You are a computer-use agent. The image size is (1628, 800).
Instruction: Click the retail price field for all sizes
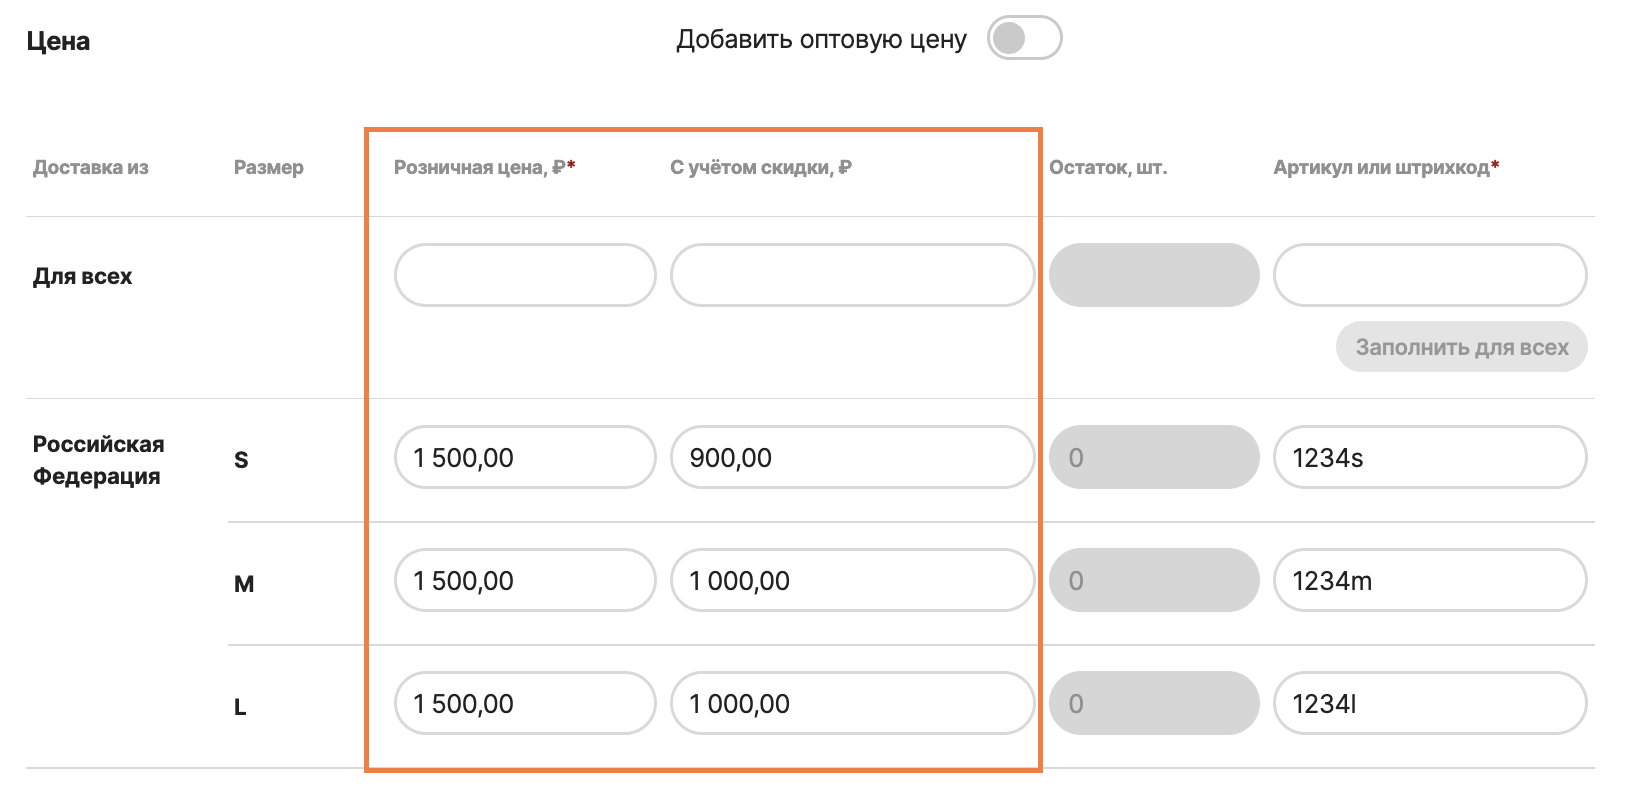524,275
